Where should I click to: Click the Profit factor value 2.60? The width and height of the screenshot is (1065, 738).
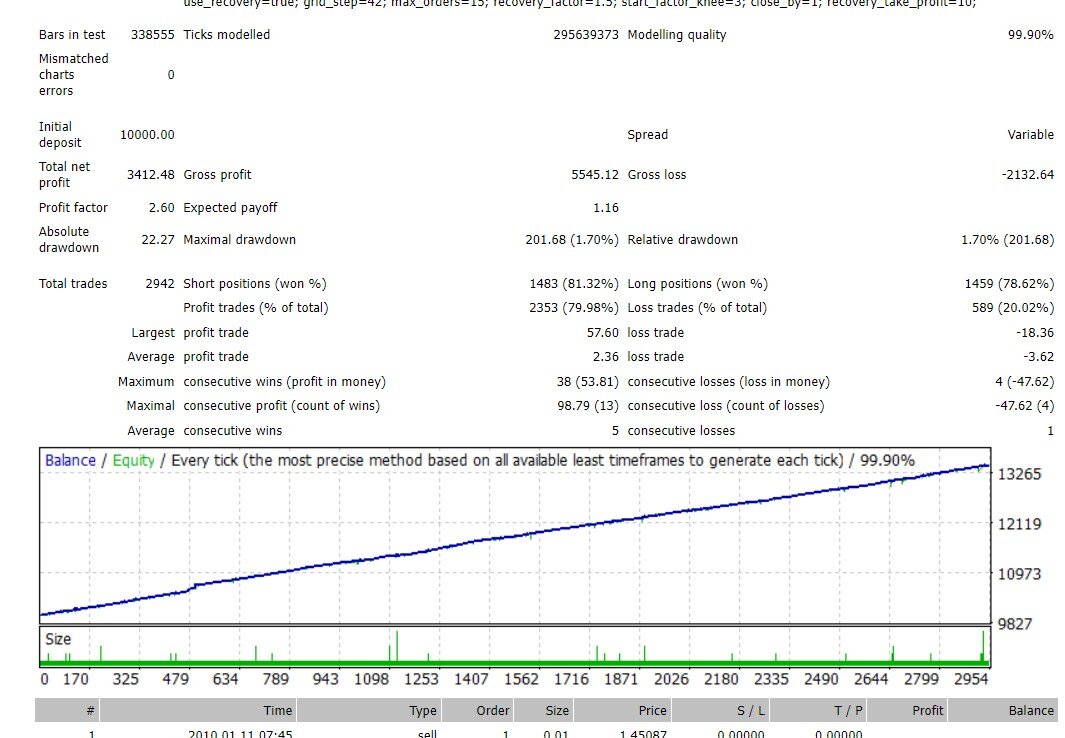click(162, 208)
